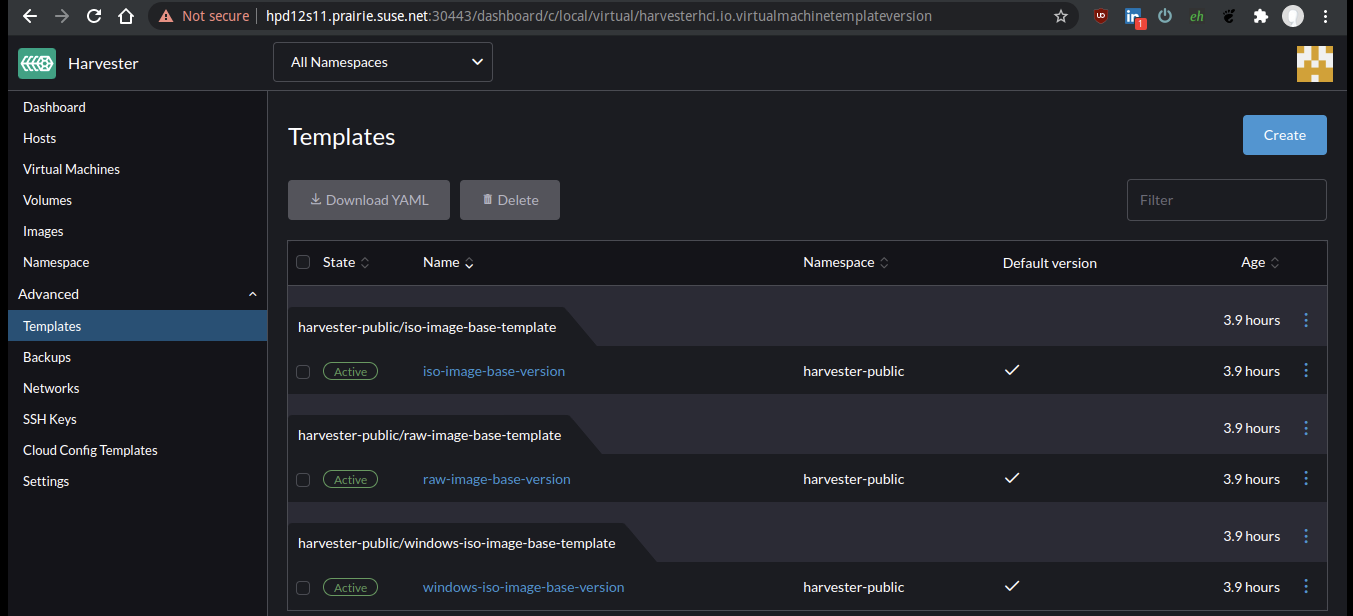Select Cloud Config Templates in the sidebar
1353x616 pixels.
click(90, 450)
